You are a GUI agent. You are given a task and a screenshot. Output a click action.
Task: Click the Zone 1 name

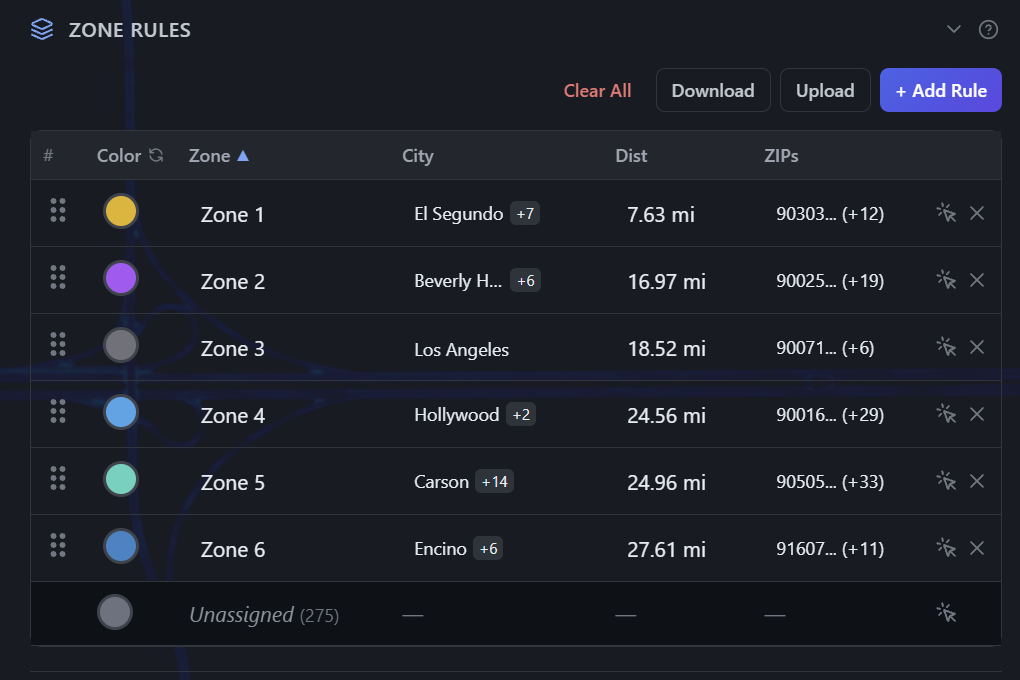(232, 215)
